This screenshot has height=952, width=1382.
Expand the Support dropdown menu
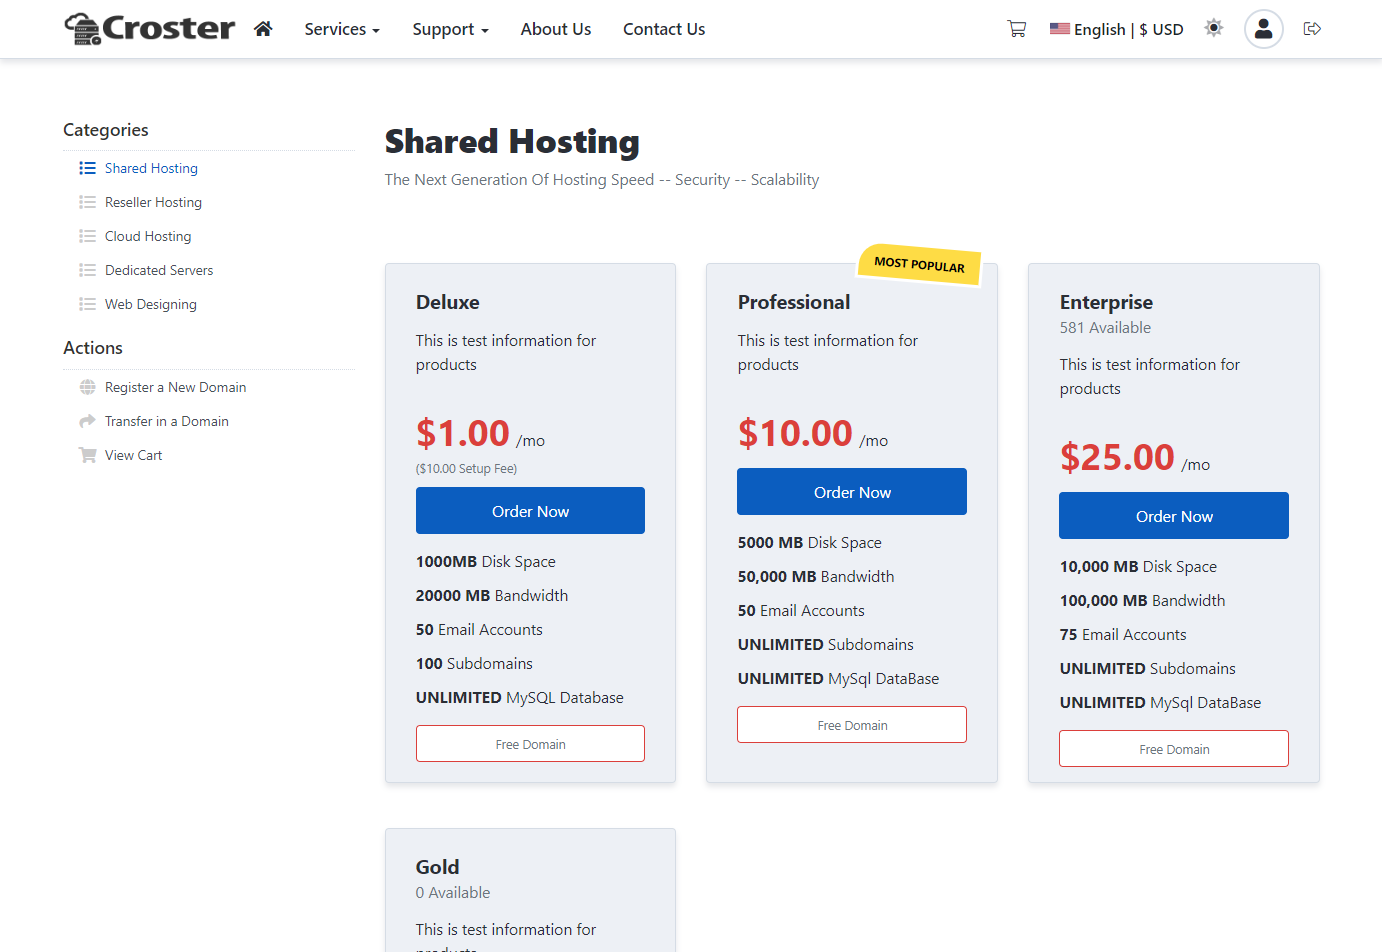click(x=450, y=29)
